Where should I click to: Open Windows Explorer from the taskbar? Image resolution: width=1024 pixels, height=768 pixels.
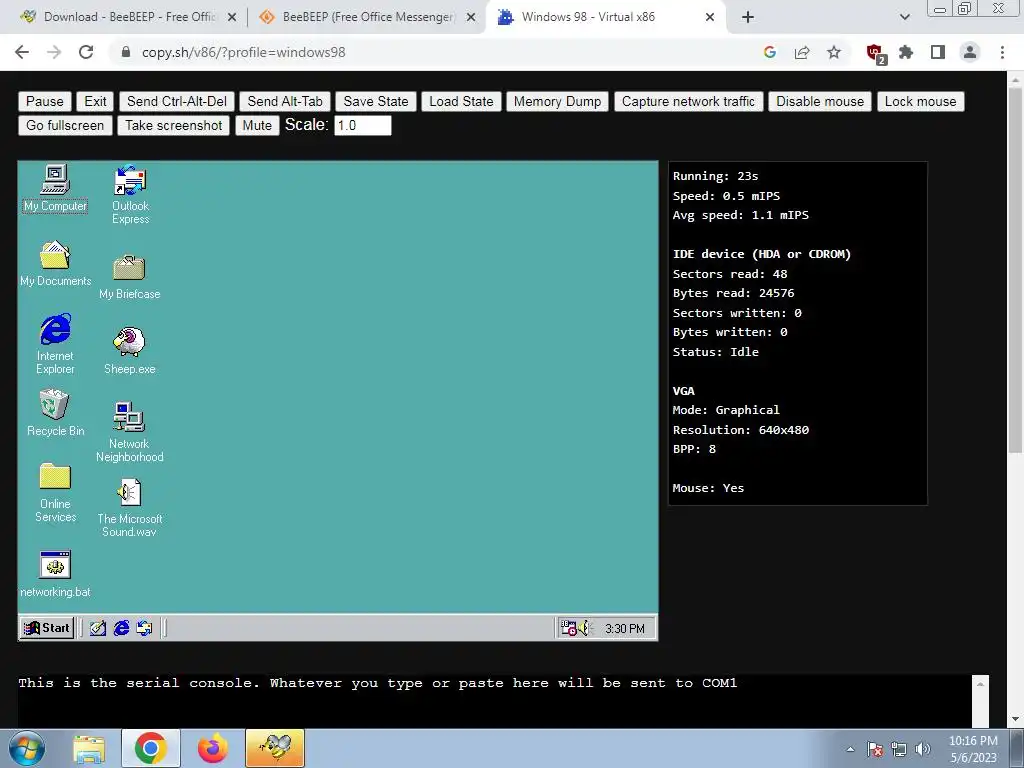click(89, 748)
